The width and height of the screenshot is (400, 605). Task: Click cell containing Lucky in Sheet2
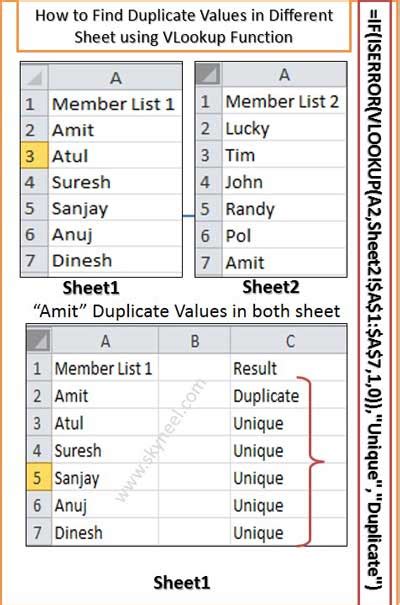(284, 128)
